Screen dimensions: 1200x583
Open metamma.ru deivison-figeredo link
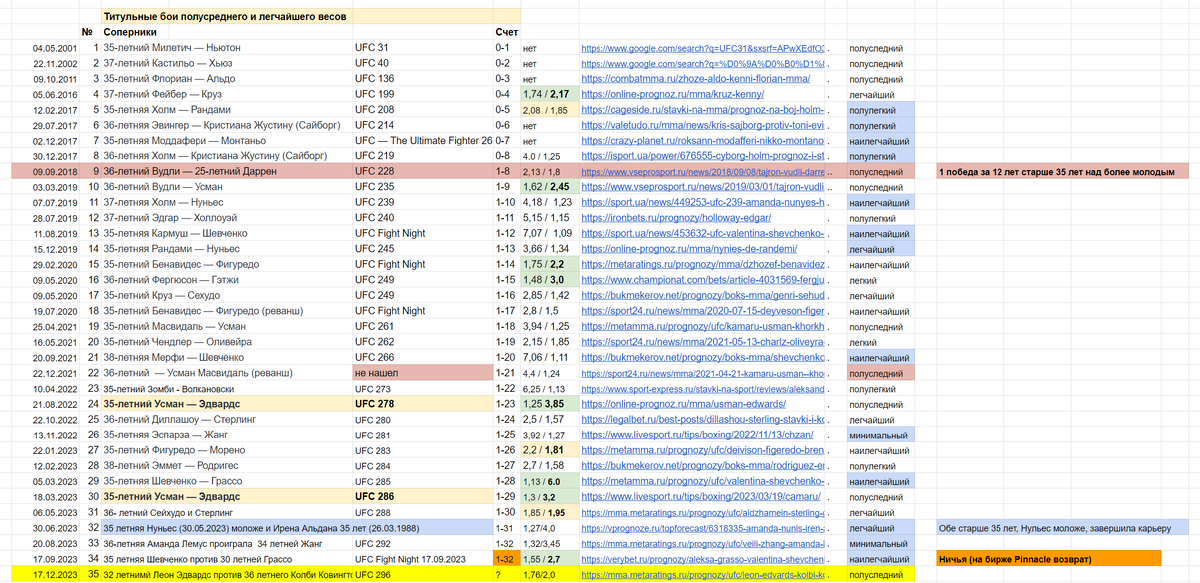point(702,451)
